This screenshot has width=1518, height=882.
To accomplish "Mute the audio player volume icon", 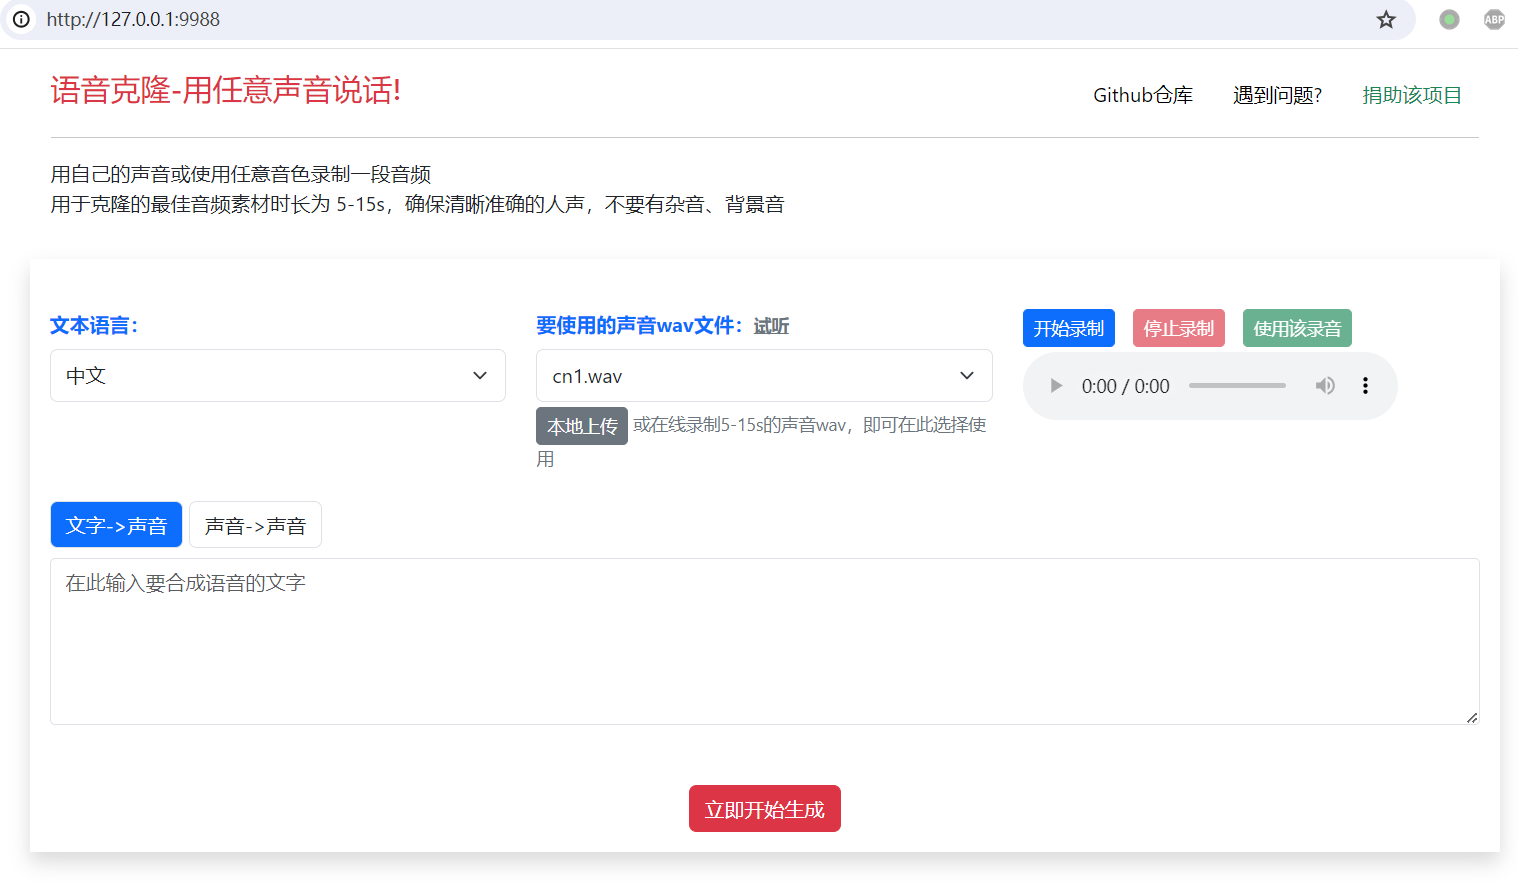I will coord(1325,385).
